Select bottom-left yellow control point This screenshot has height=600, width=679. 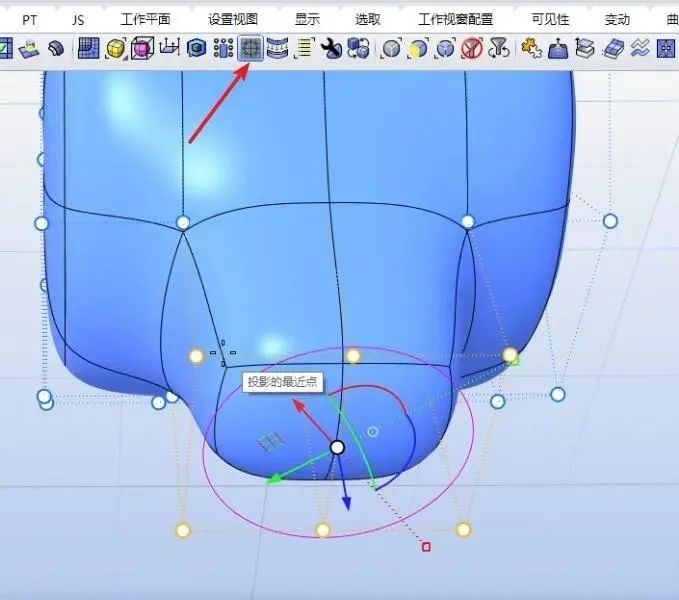point(183,530)
